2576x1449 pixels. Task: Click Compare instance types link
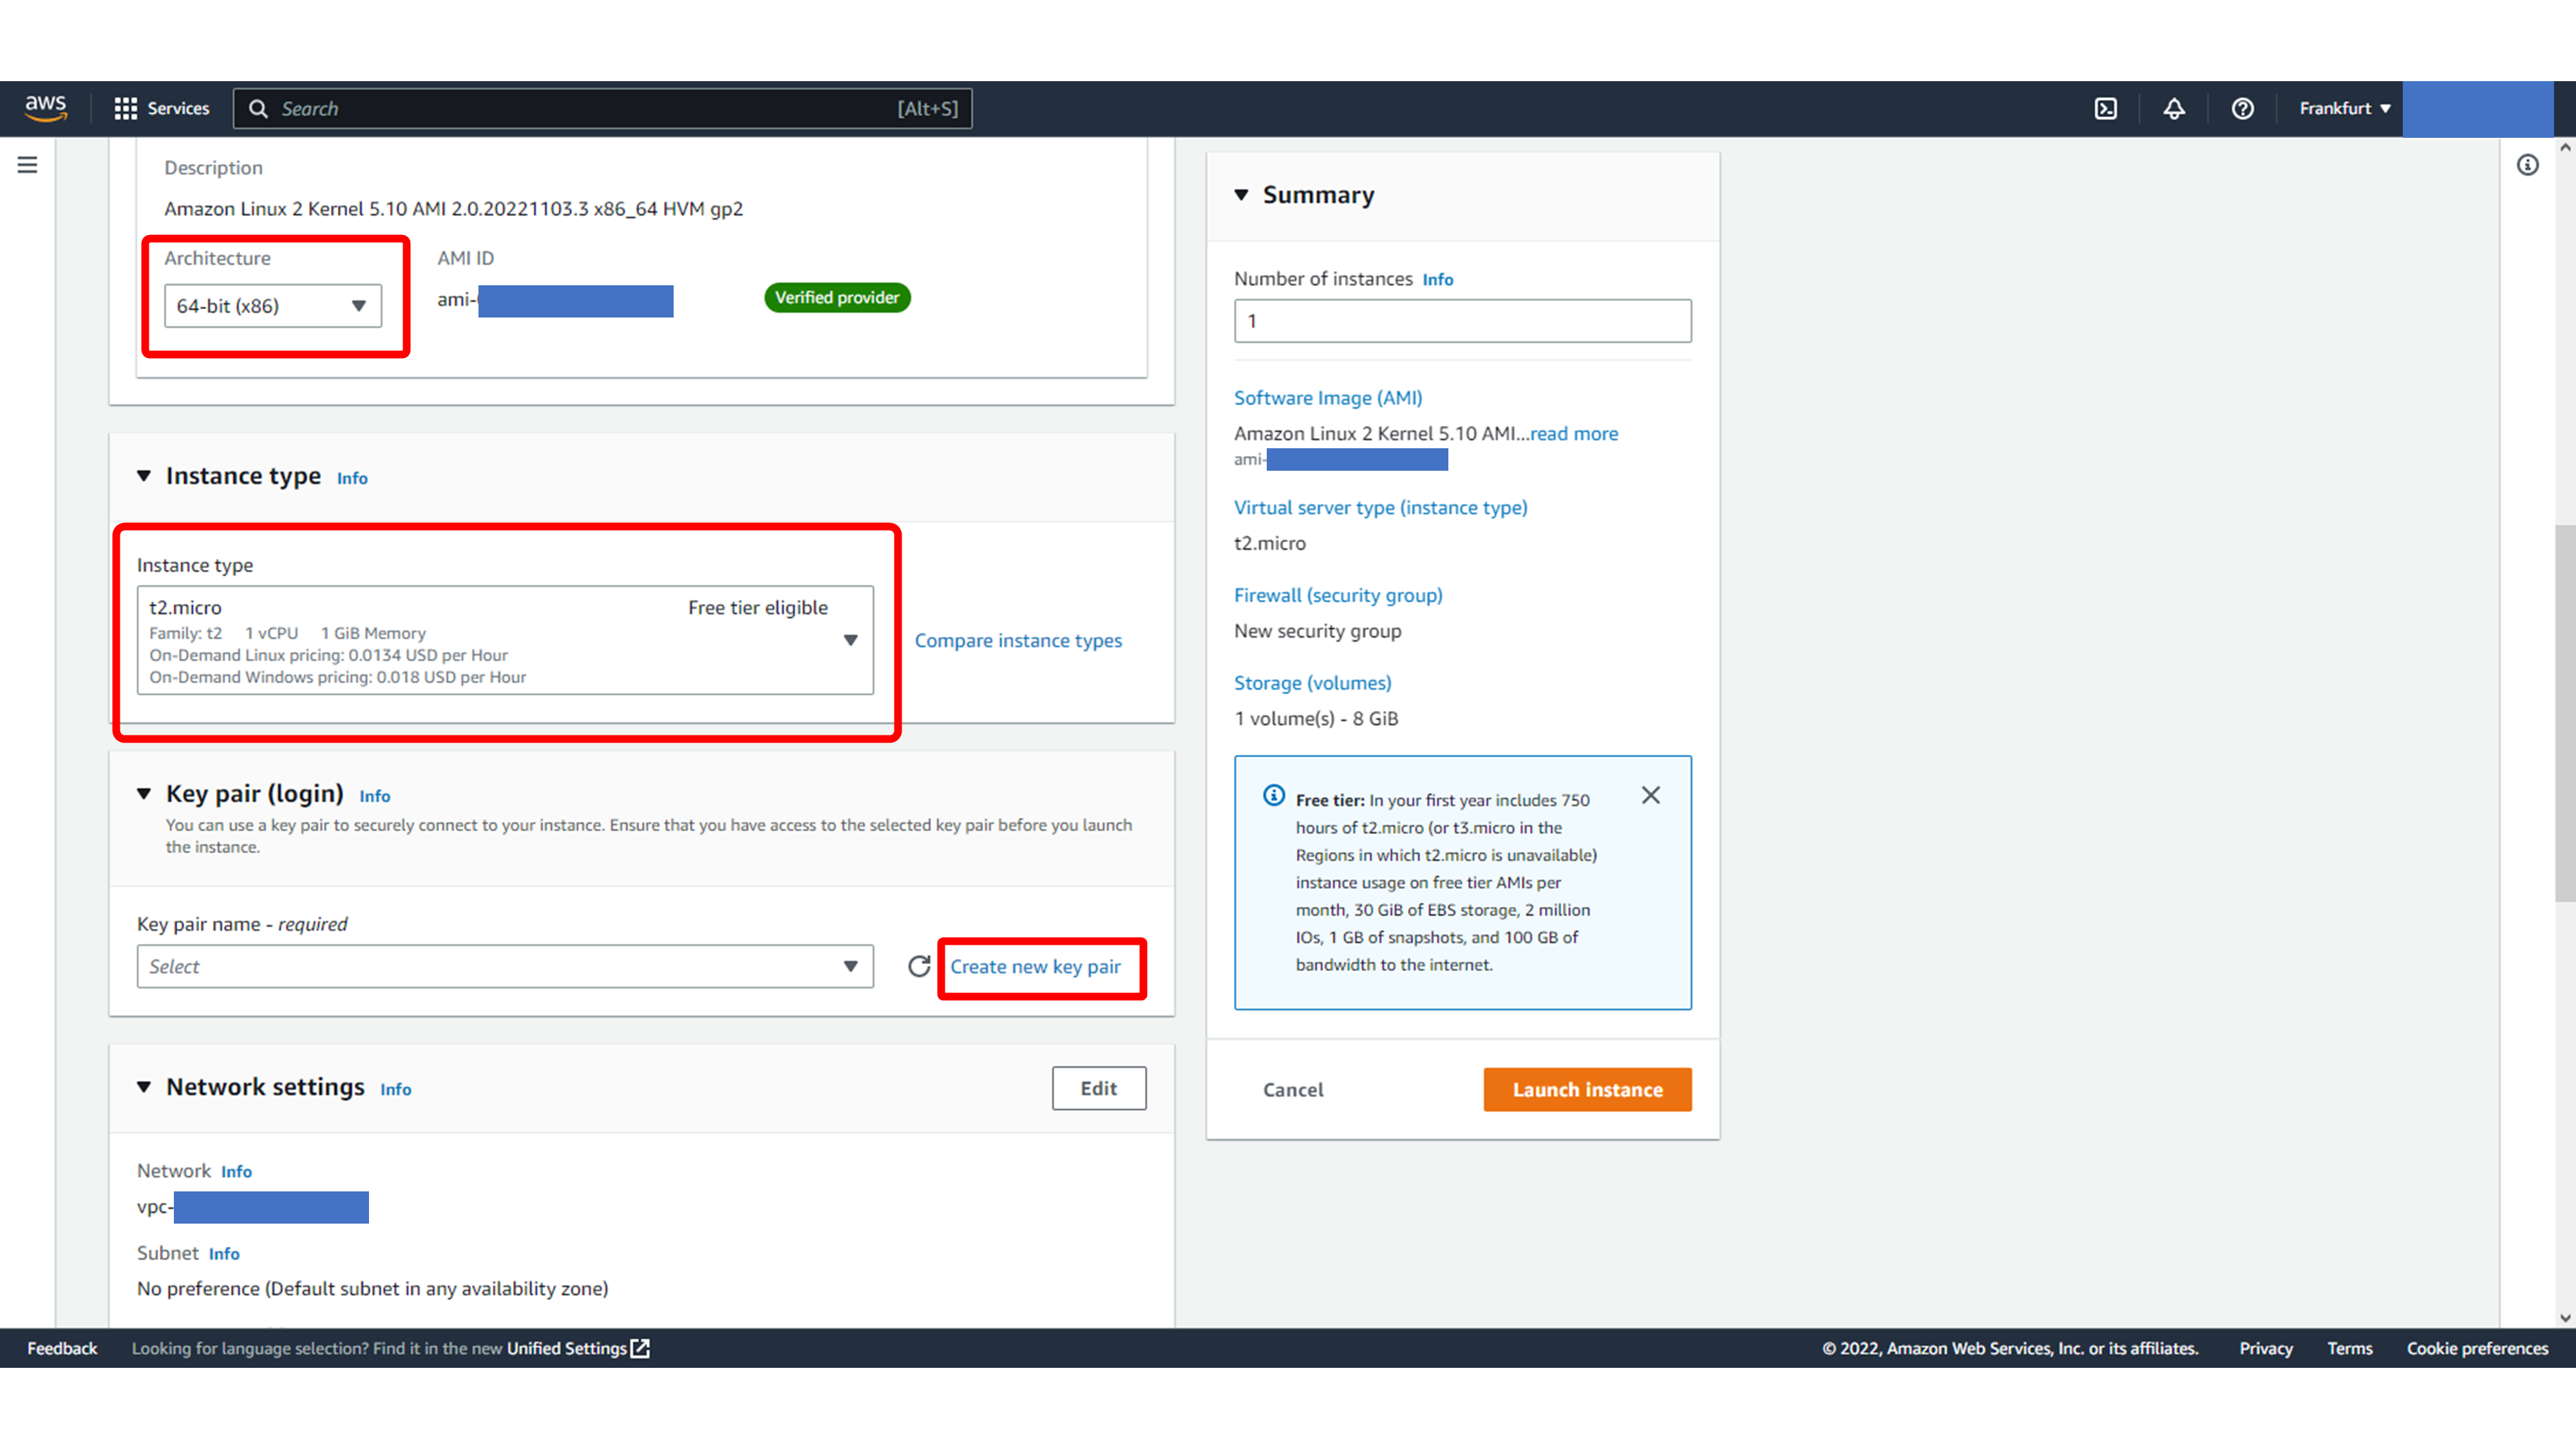point(1018,640)
